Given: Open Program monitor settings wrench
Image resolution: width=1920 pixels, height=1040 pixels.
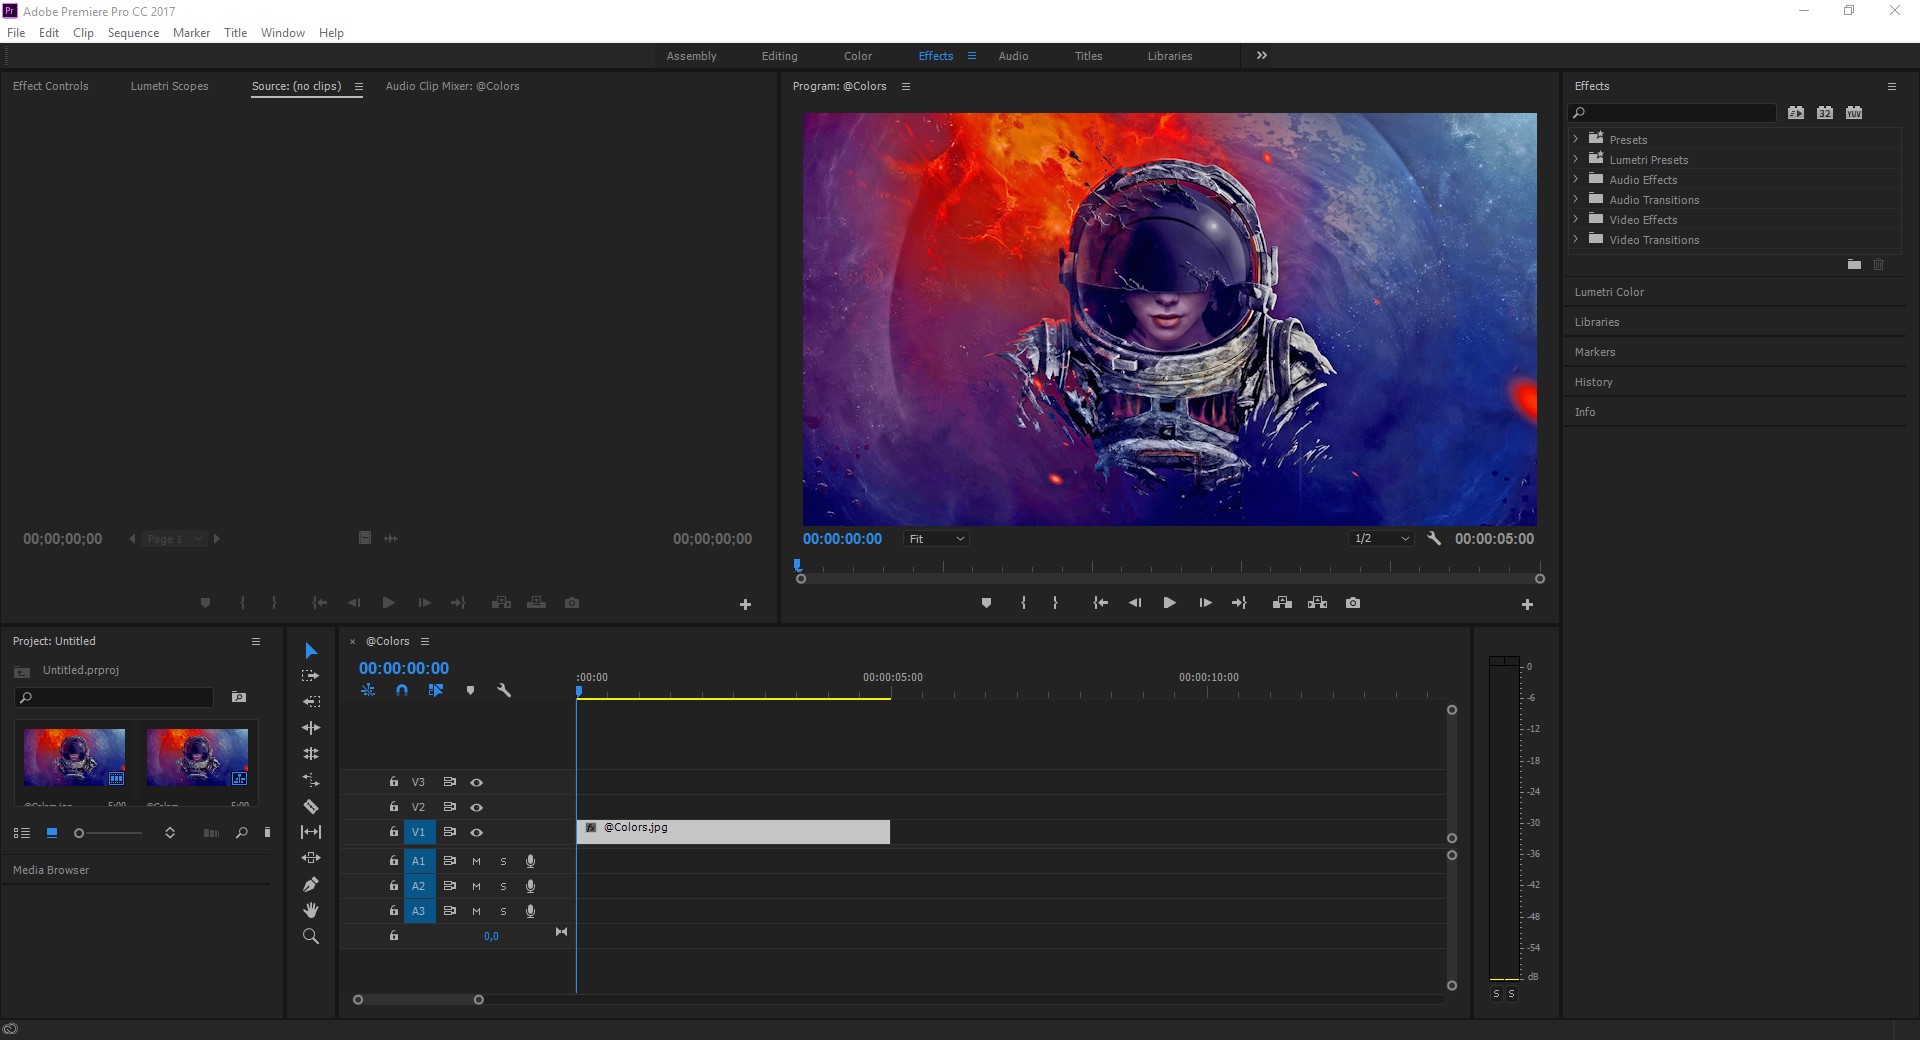Looking at the screenshot, I should click(x=1434, y=538).
